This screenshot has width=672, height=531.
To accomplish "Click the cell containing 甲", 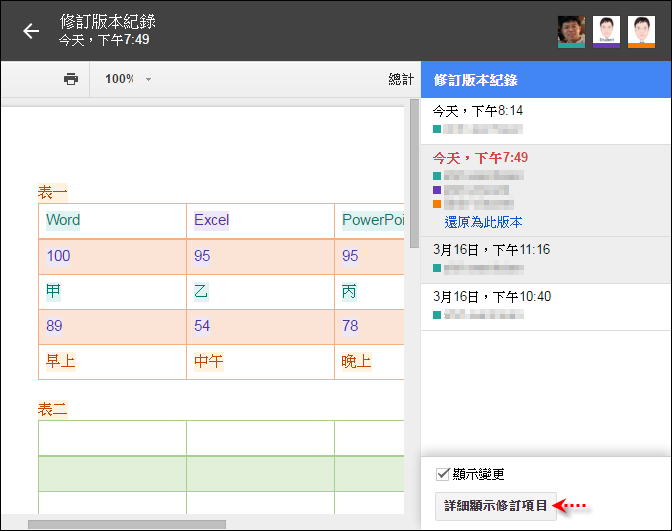I will (112, 292).
